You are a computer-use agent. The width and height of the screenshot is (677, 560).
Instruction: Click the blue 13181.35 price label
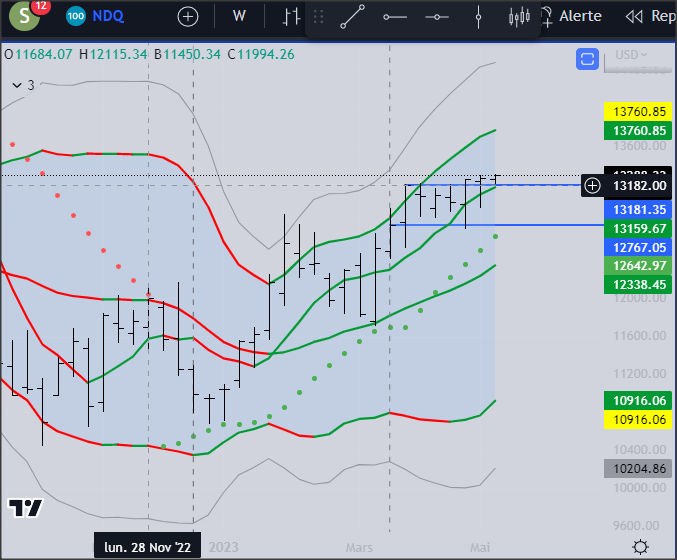tap(638, 209)
